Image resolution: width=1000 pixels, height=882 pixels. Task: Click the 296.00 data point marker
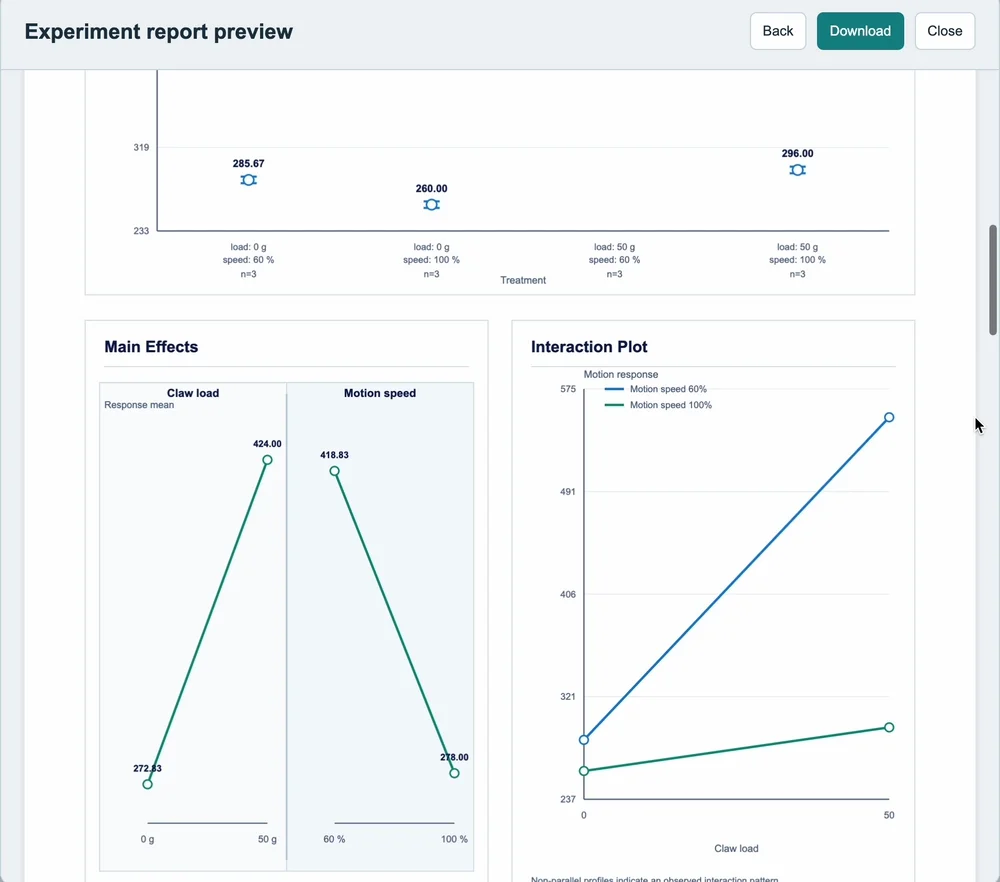[797, 170]
